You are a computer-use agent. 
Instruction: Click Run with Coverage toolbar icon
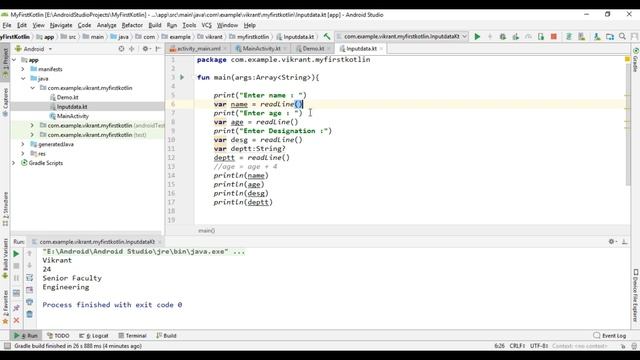(516, 37)
